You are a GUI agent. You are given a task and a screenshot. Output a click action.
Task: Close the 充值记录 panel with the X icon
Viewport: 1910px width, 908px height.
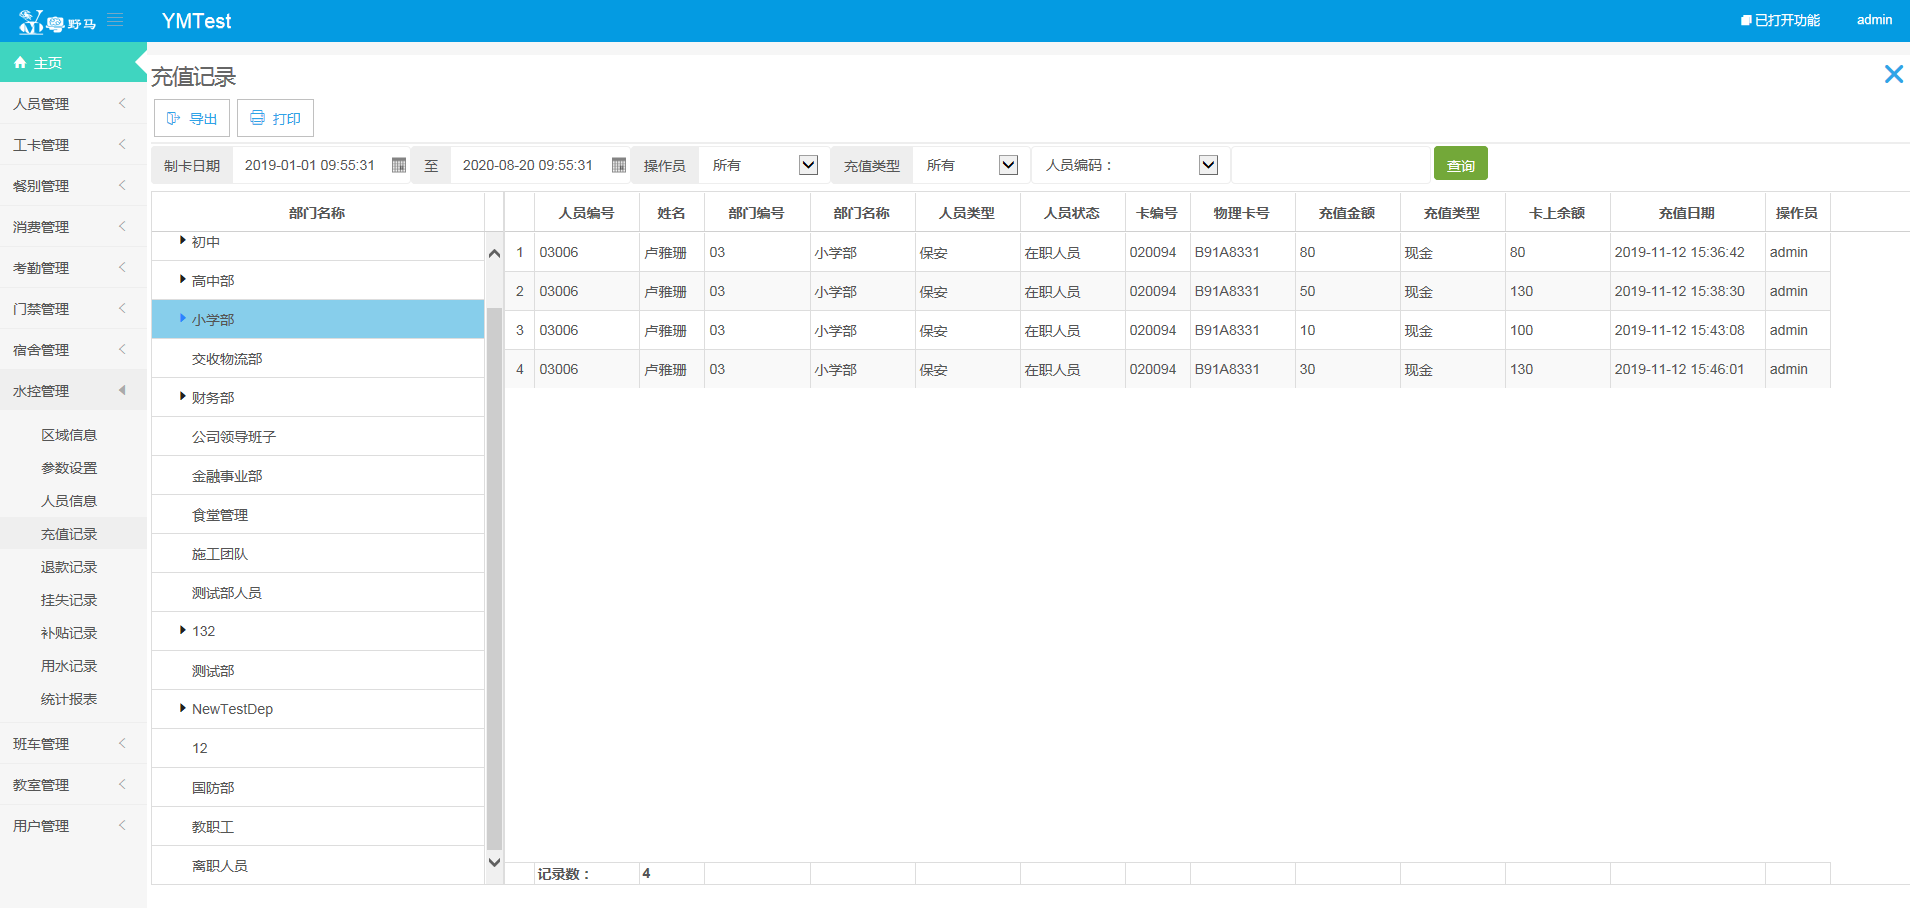click(x=1893, y=74)
